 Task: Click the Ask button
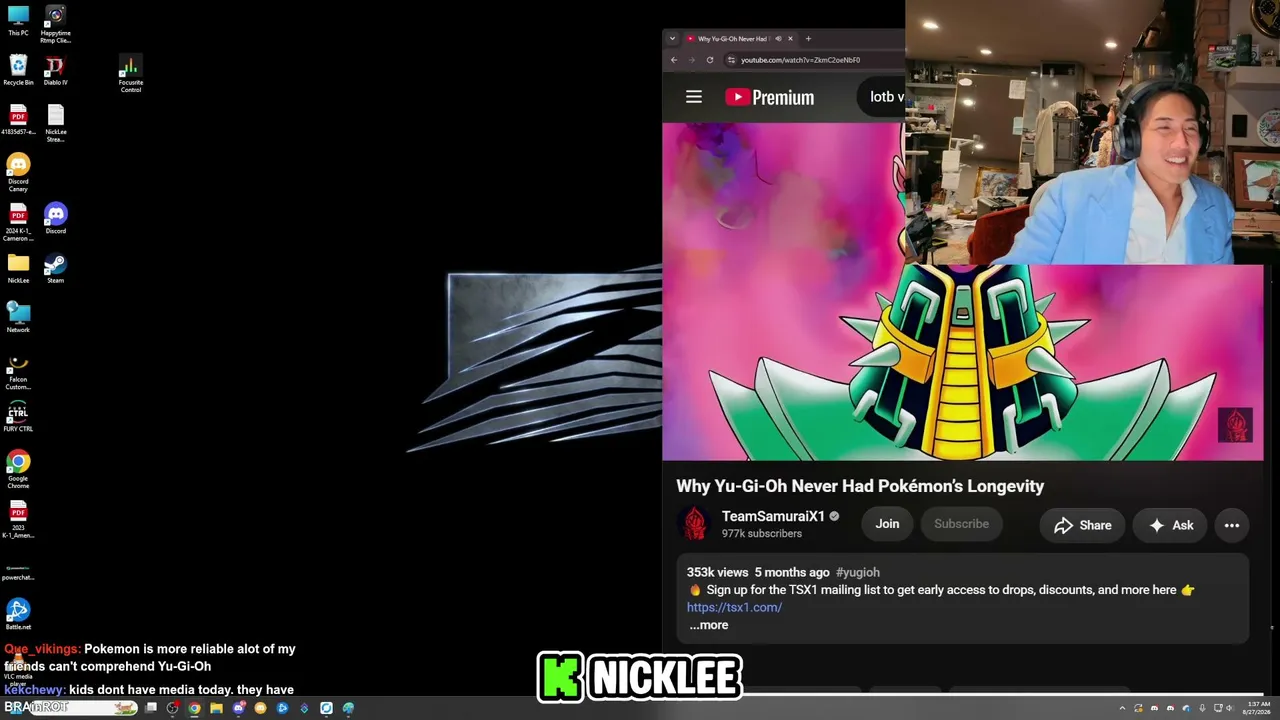[x=1170, y=525]
